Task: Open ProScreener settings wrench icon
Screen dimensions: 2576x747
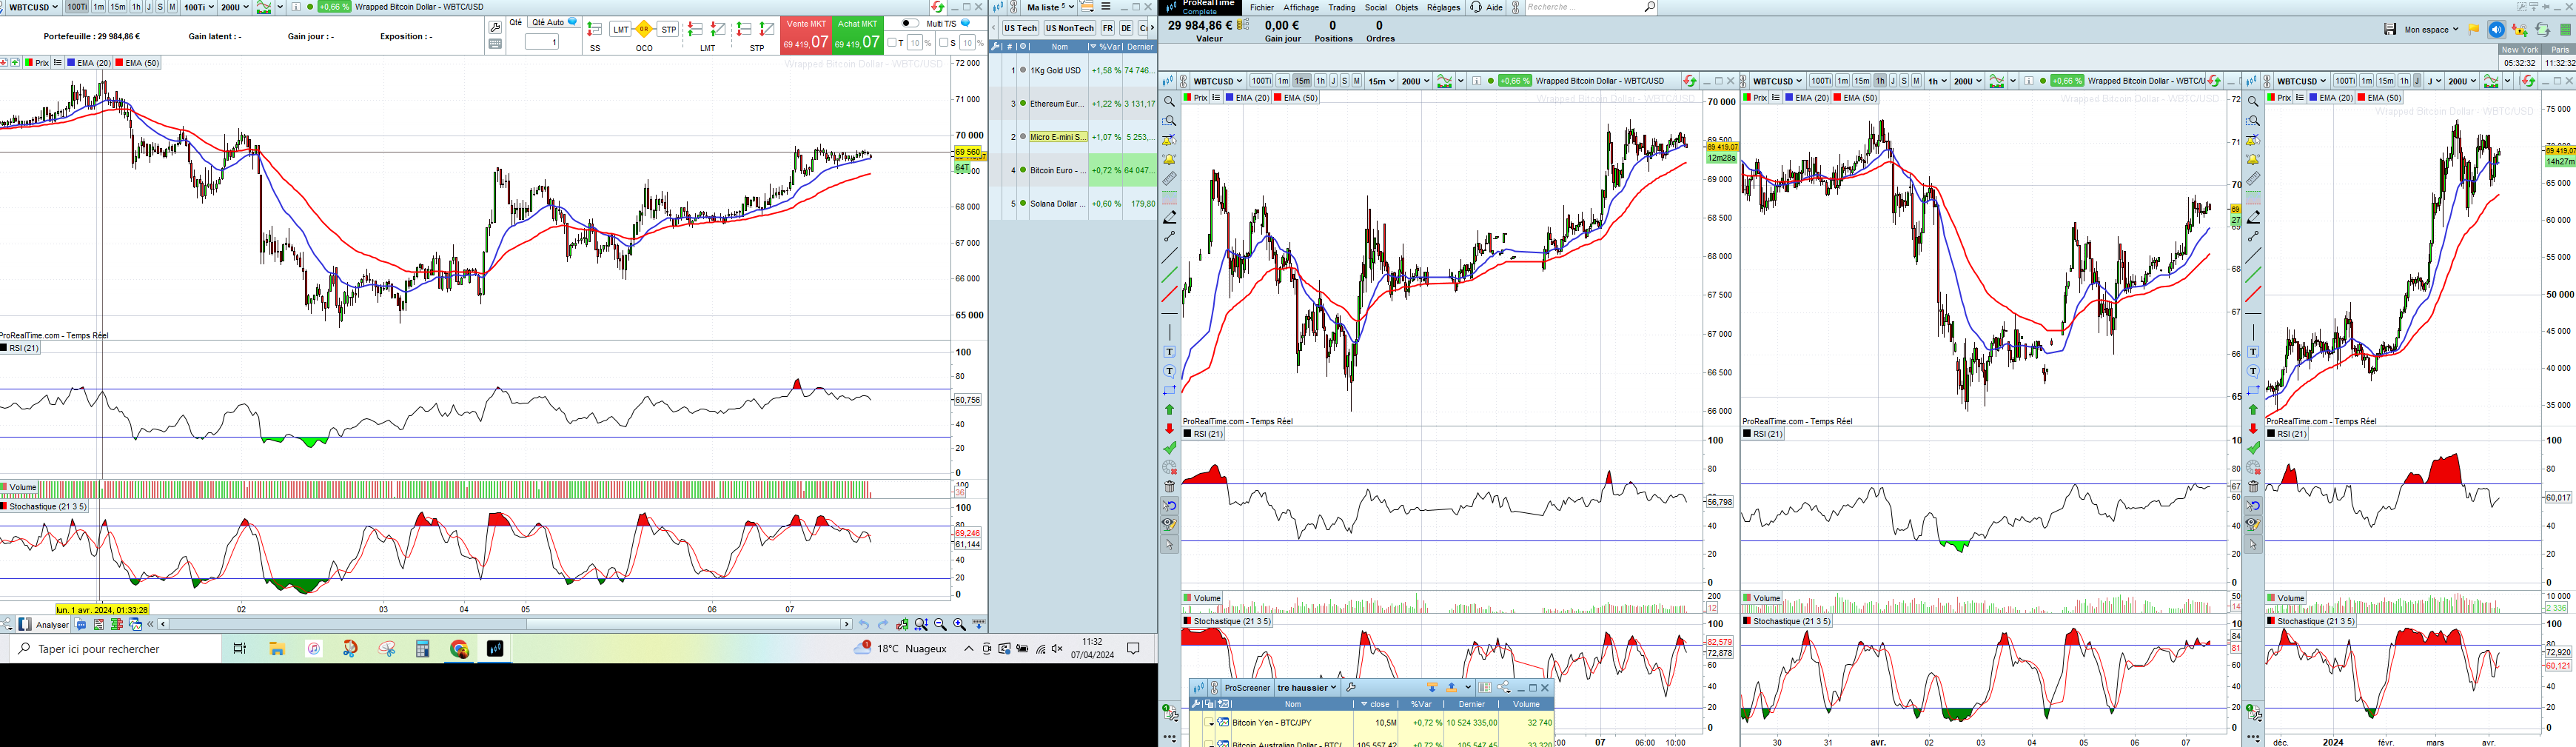Action: coord(1351,688)
